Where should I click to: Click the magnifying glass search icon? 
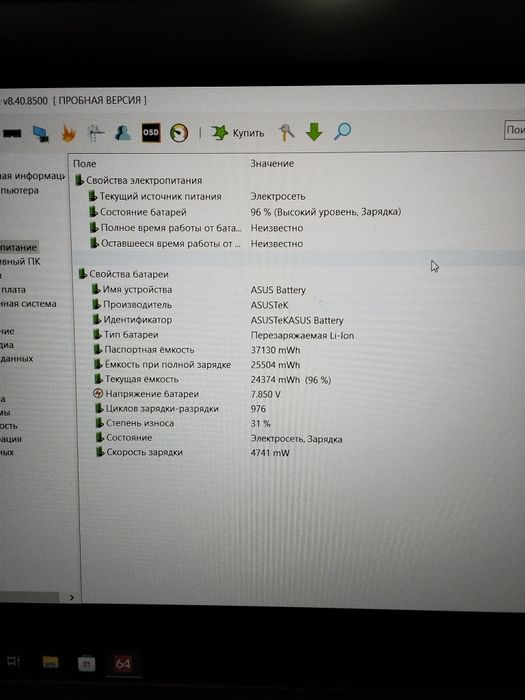(342, 132)
